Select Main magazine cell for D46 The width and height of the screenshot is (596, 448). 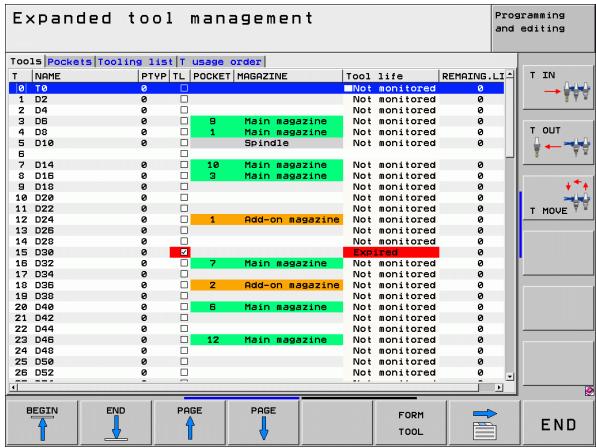[288, 340]
